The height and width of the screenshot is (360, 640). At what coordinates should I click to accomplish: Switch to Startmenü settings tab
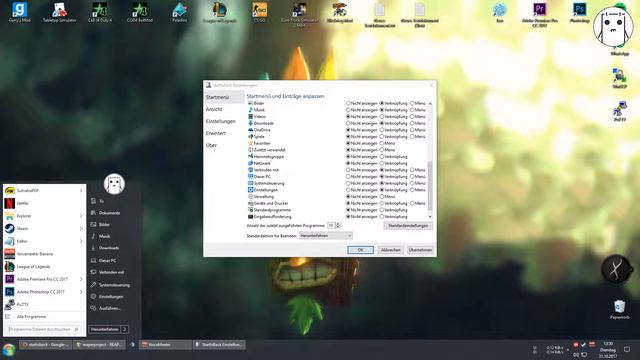224,97
